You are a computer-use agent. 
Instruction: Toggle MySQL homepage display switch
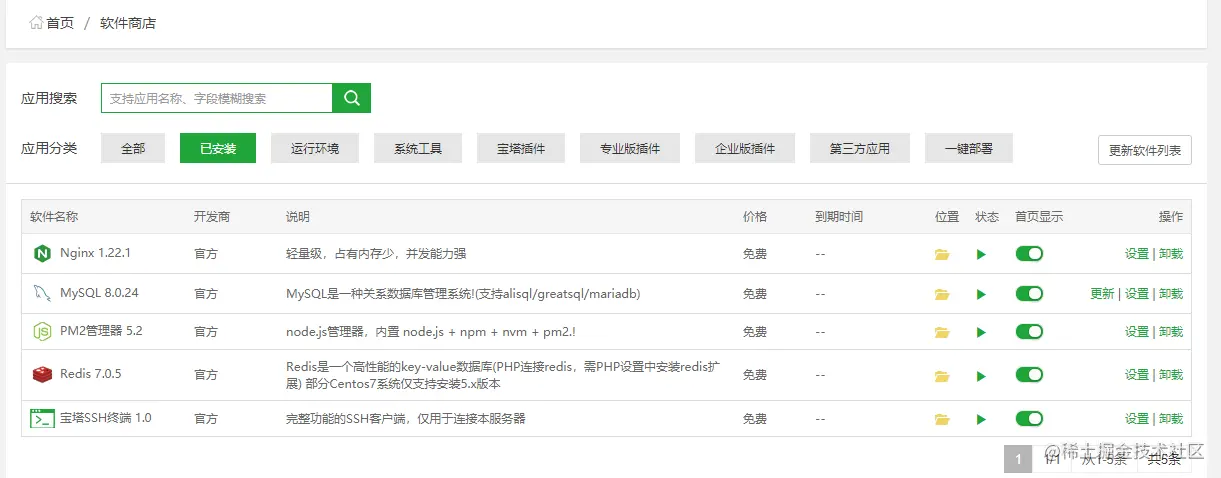point(1029,294)
